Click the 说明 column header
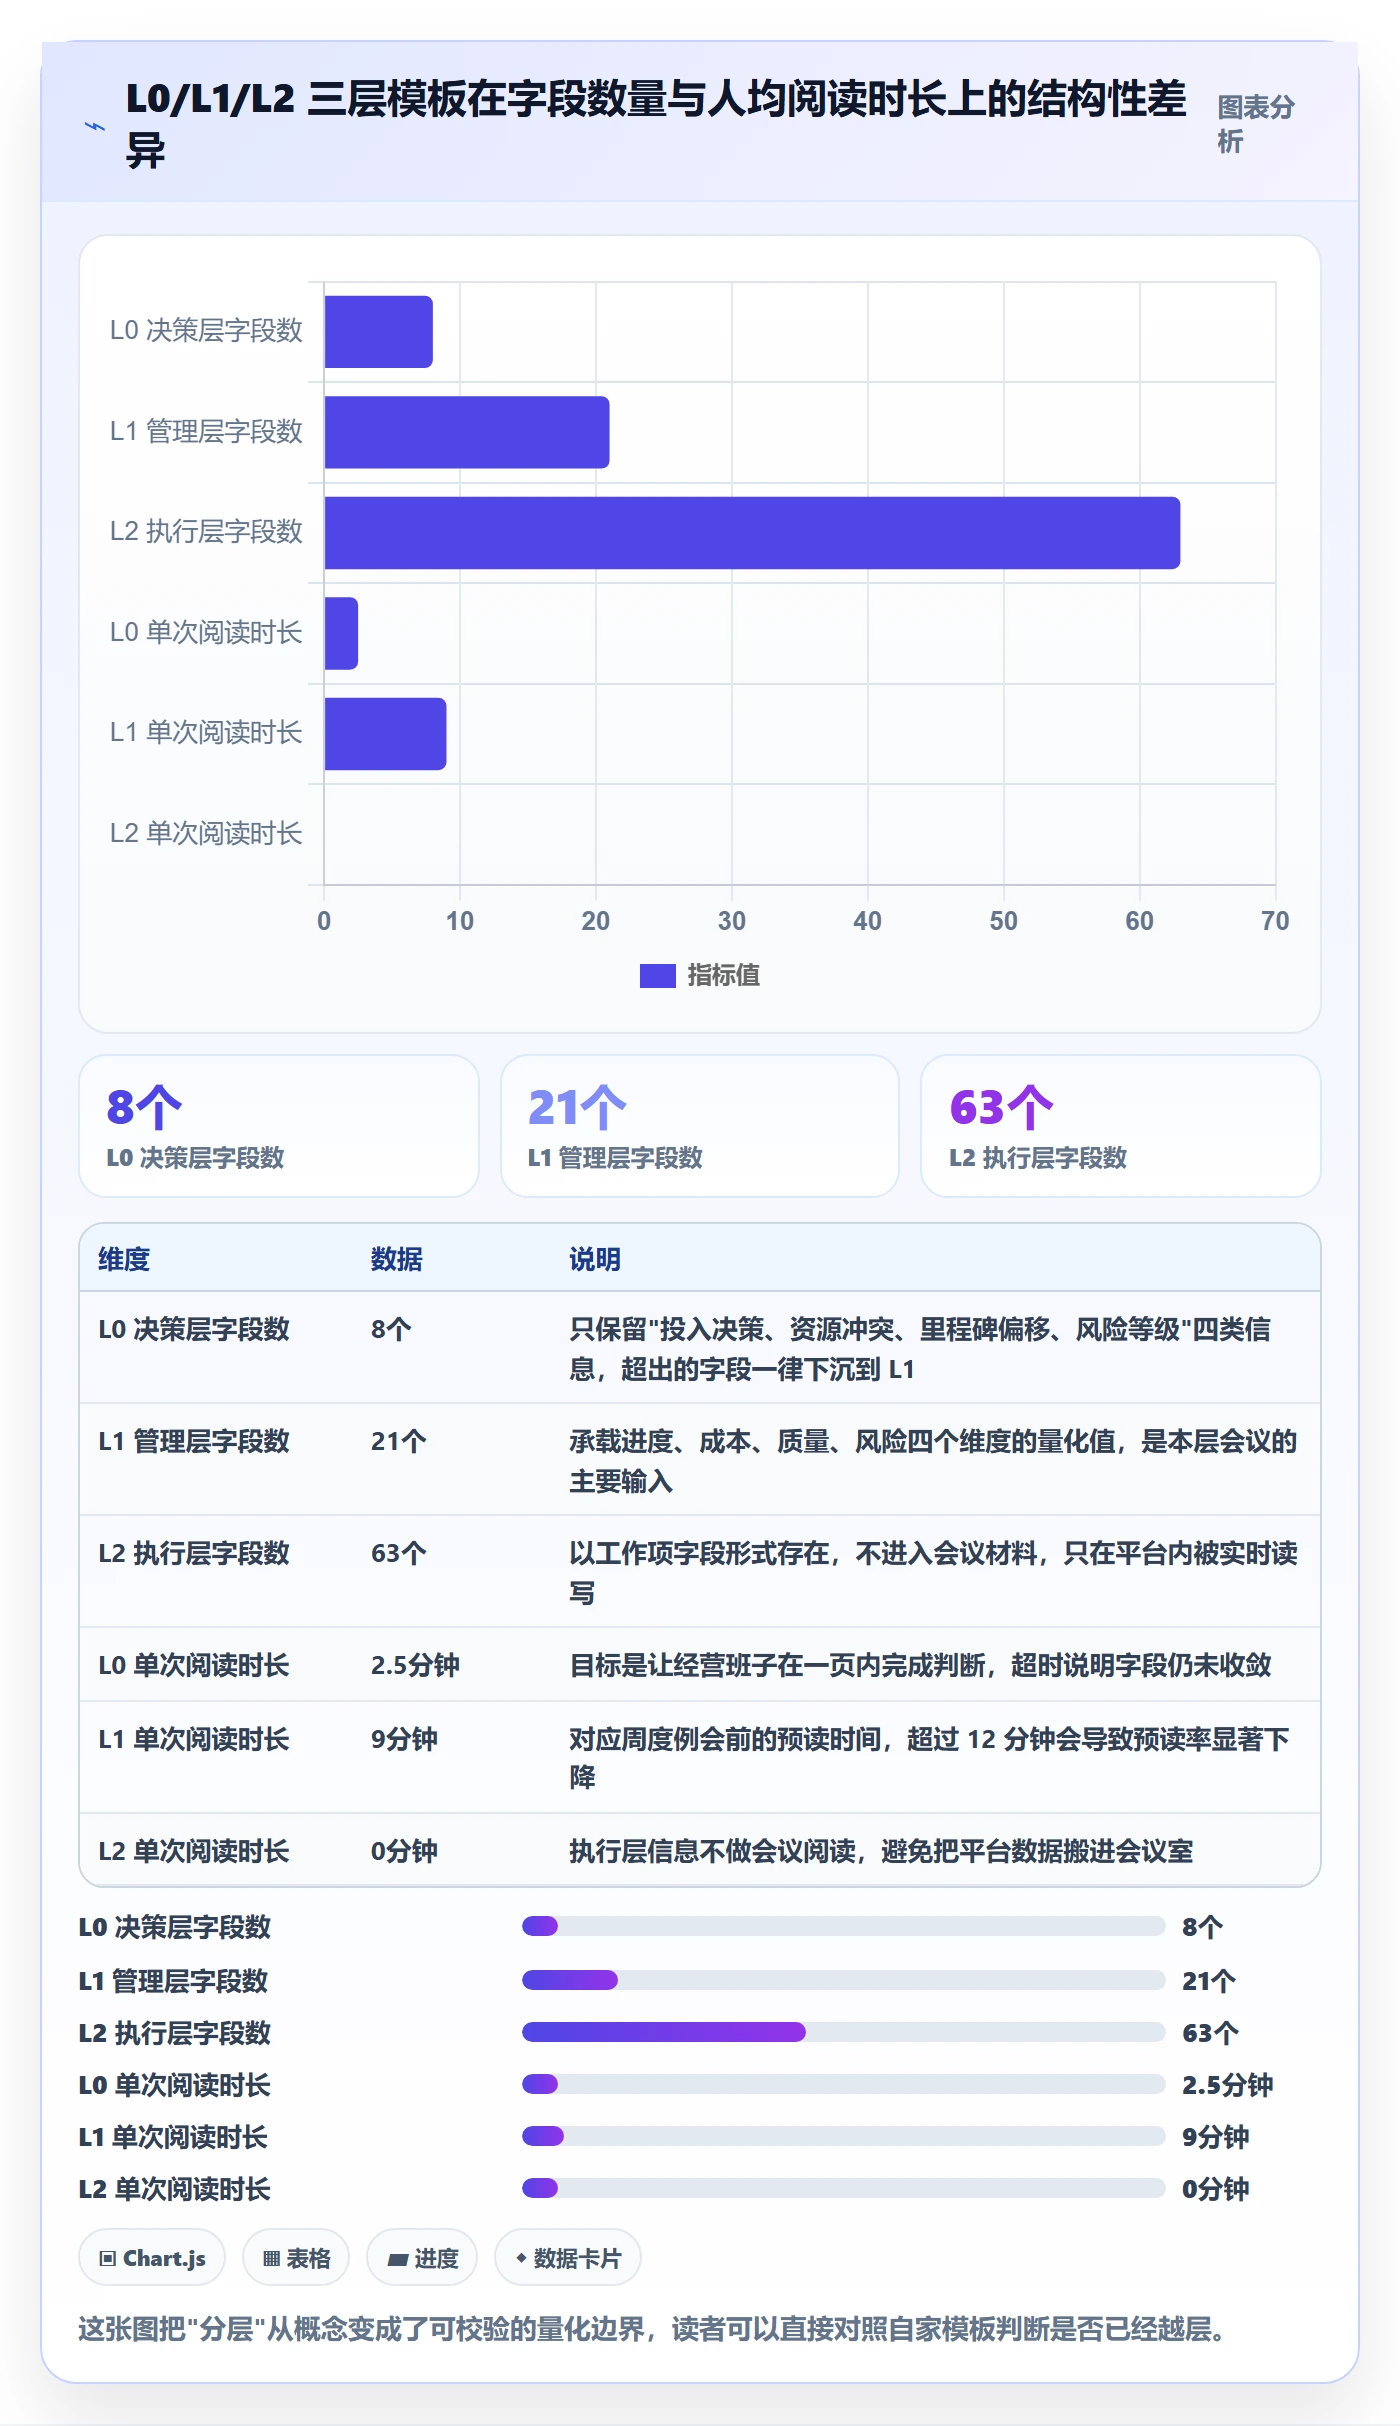The image size is (1400, 2426). [595, 1259]
